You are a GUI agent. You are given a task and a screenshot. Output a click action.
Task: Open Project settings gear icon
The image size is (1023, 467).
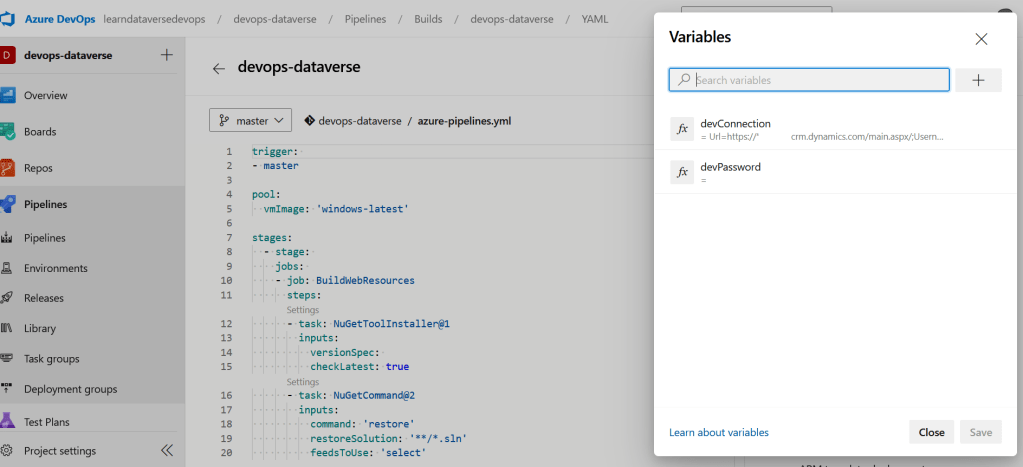pyautogui.click(x=7, y=451)
